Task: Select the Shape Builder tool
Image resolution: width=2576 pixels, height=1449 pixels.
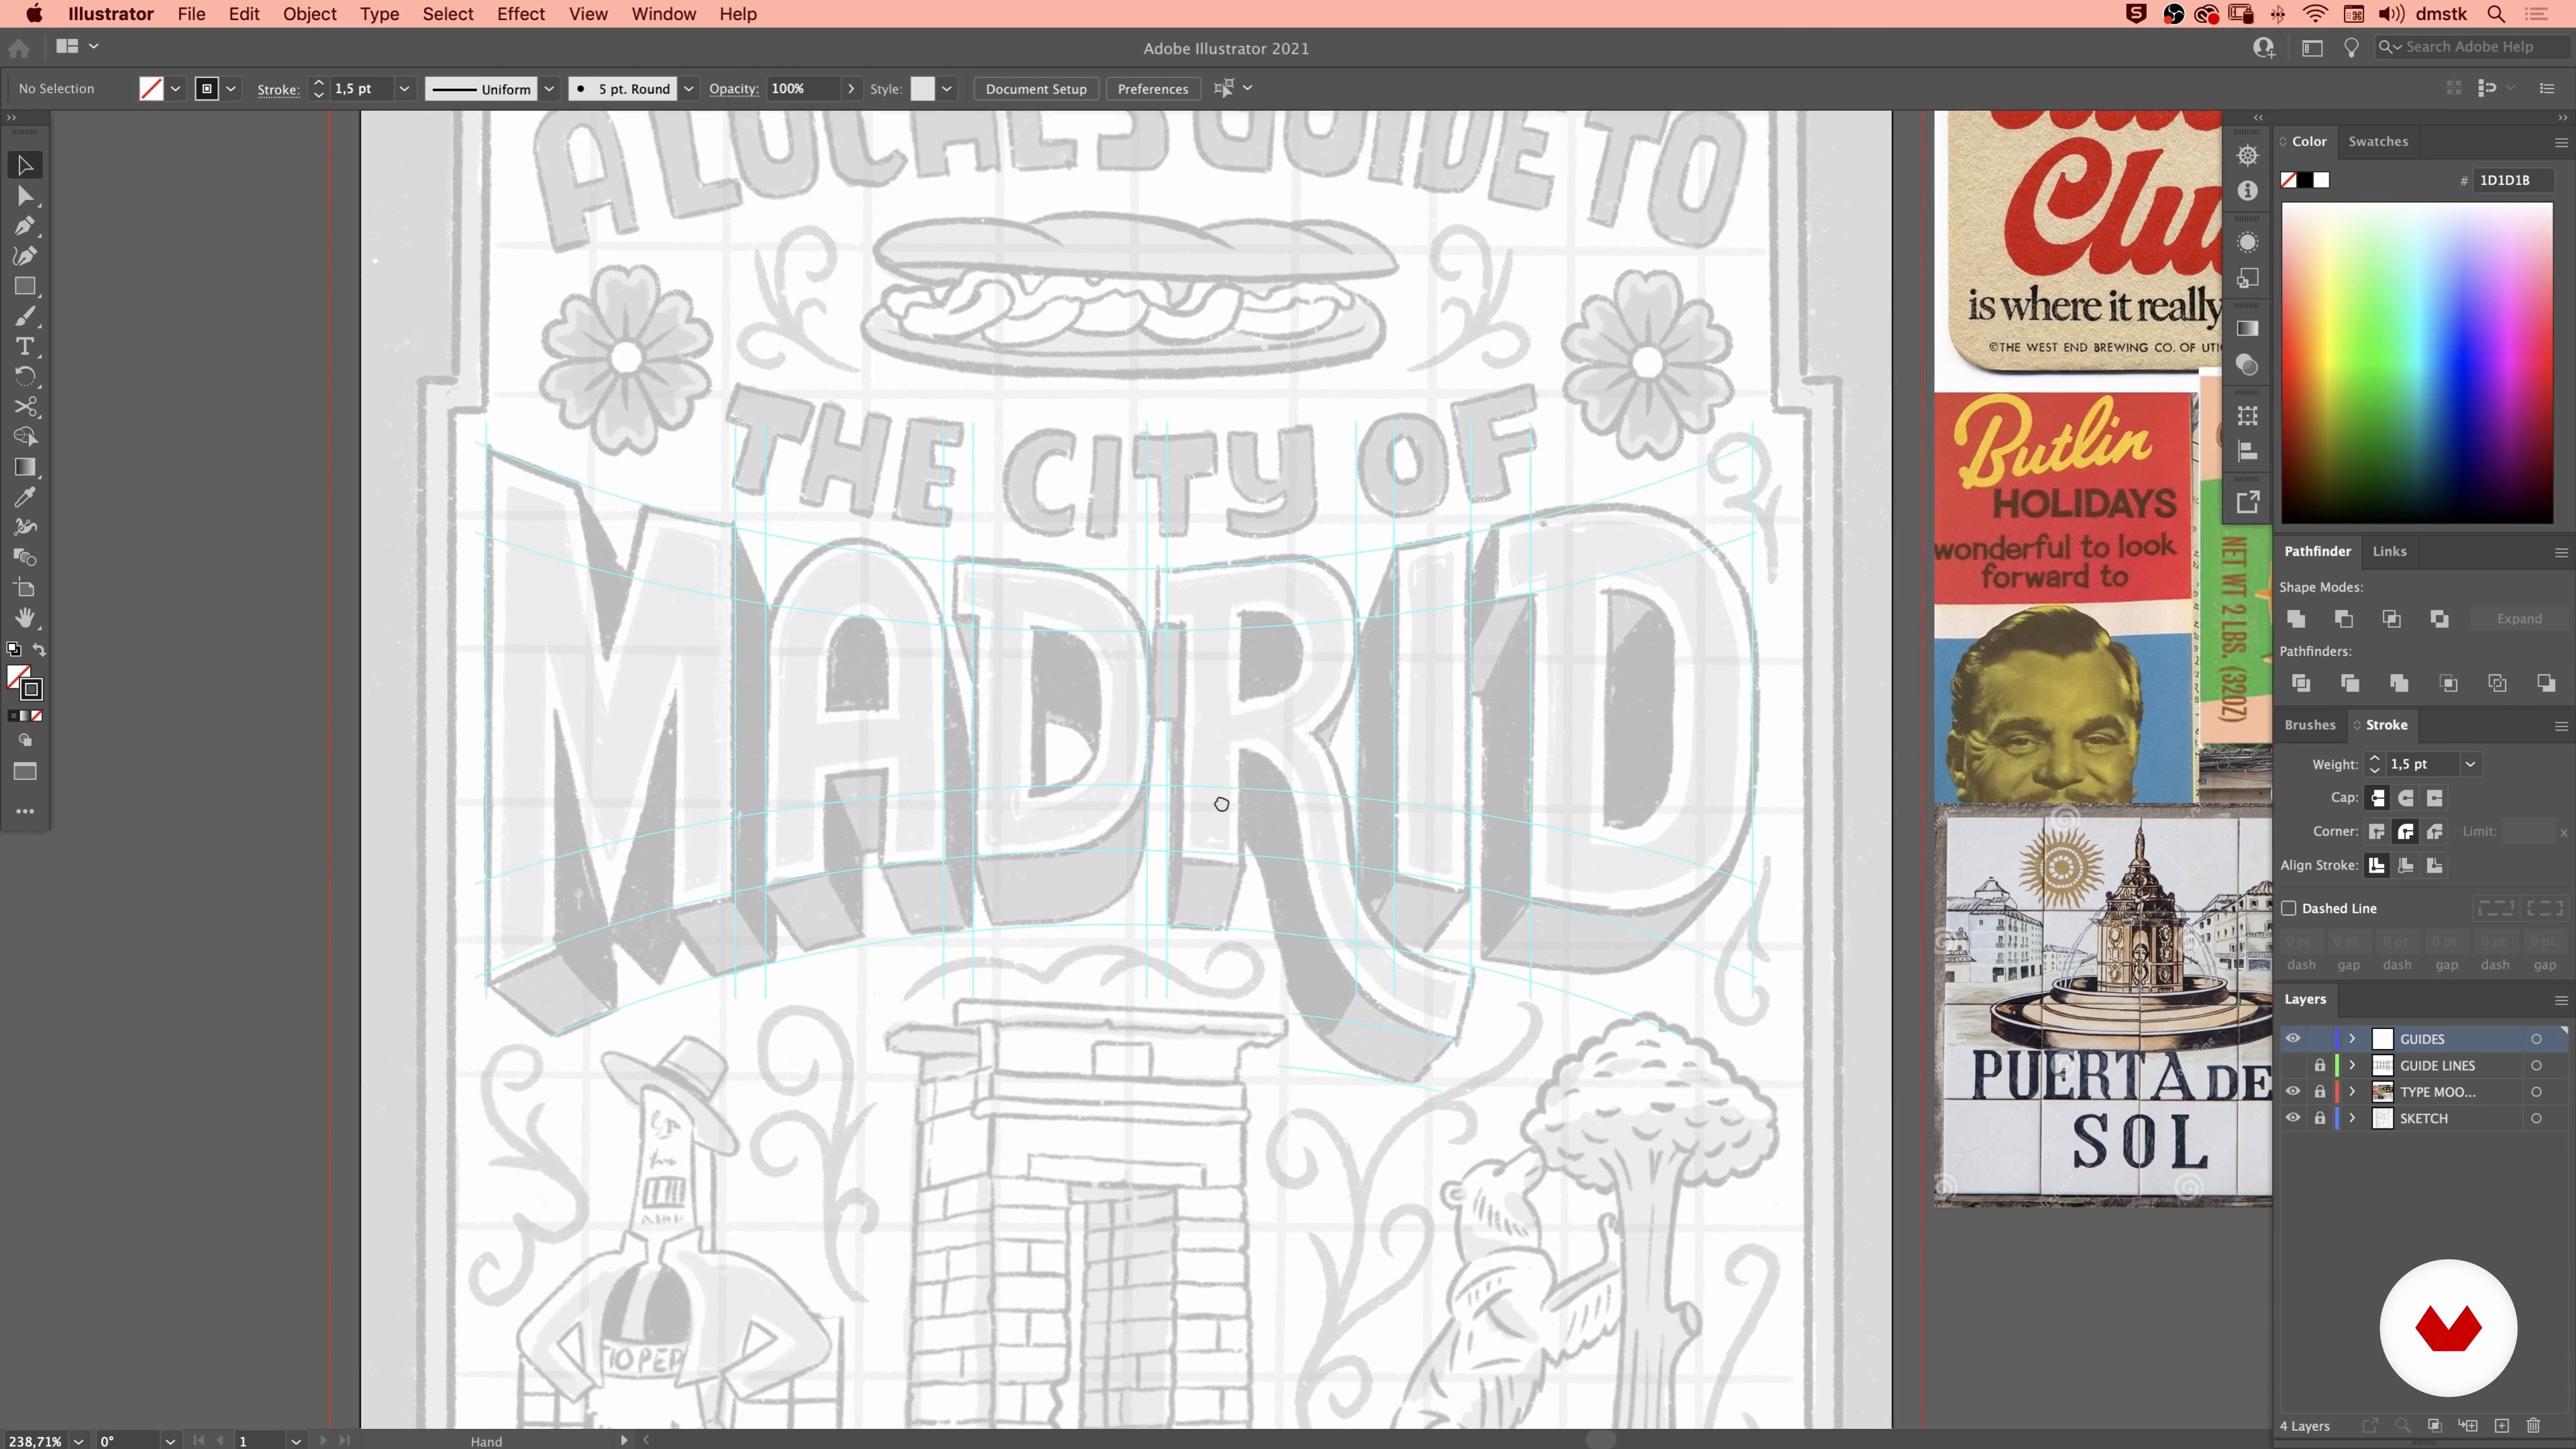Action: point(25,437)
